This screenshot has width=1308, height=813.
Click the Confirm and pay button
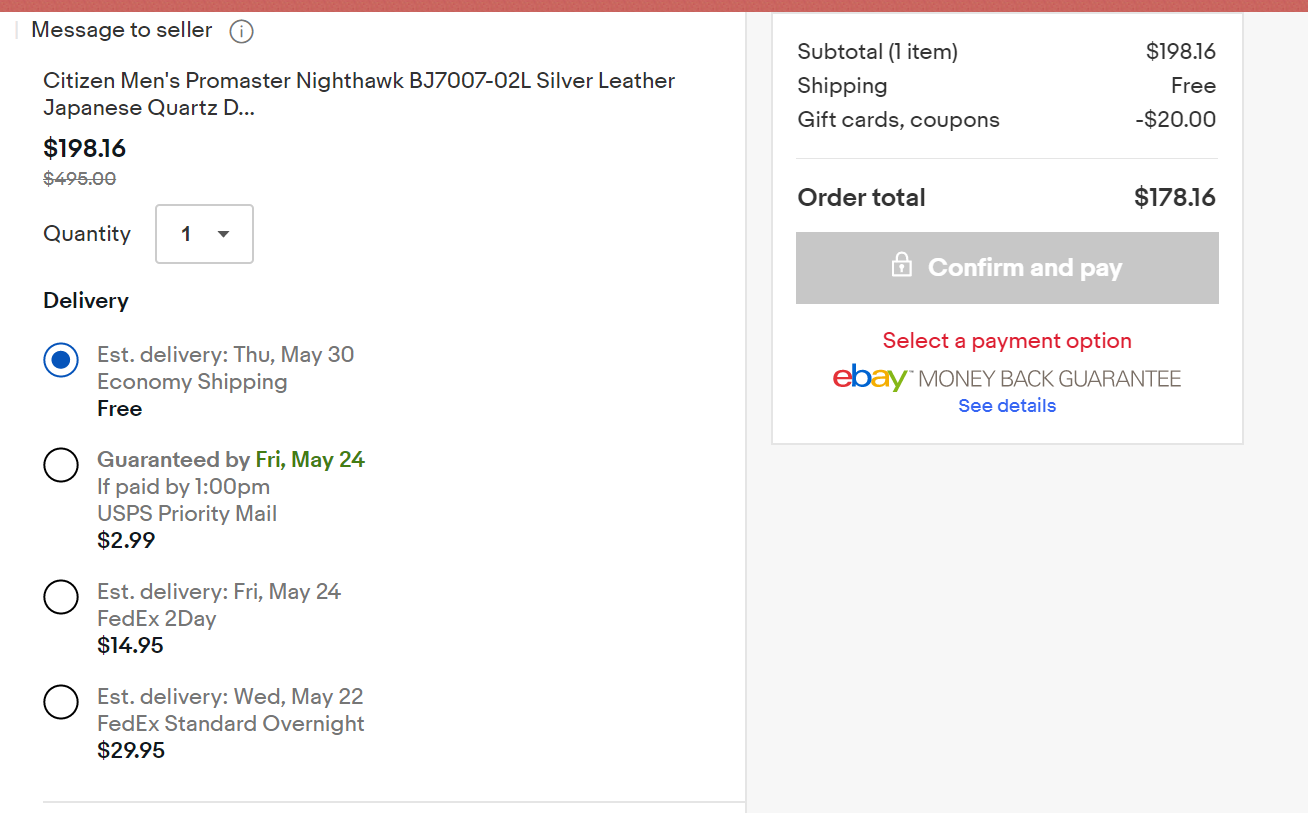click(x=1007, y=268)
